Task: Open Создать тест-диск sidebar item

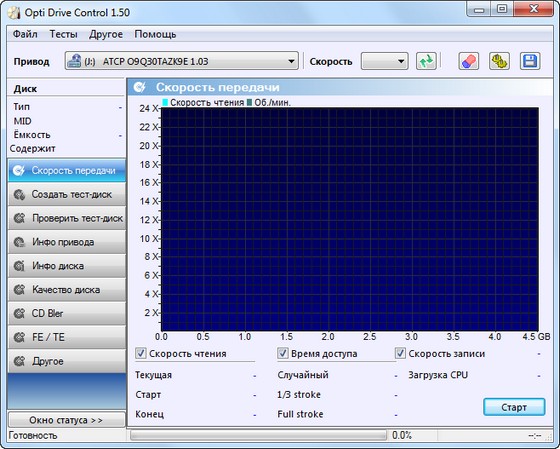Action: (x=67, y=194)
